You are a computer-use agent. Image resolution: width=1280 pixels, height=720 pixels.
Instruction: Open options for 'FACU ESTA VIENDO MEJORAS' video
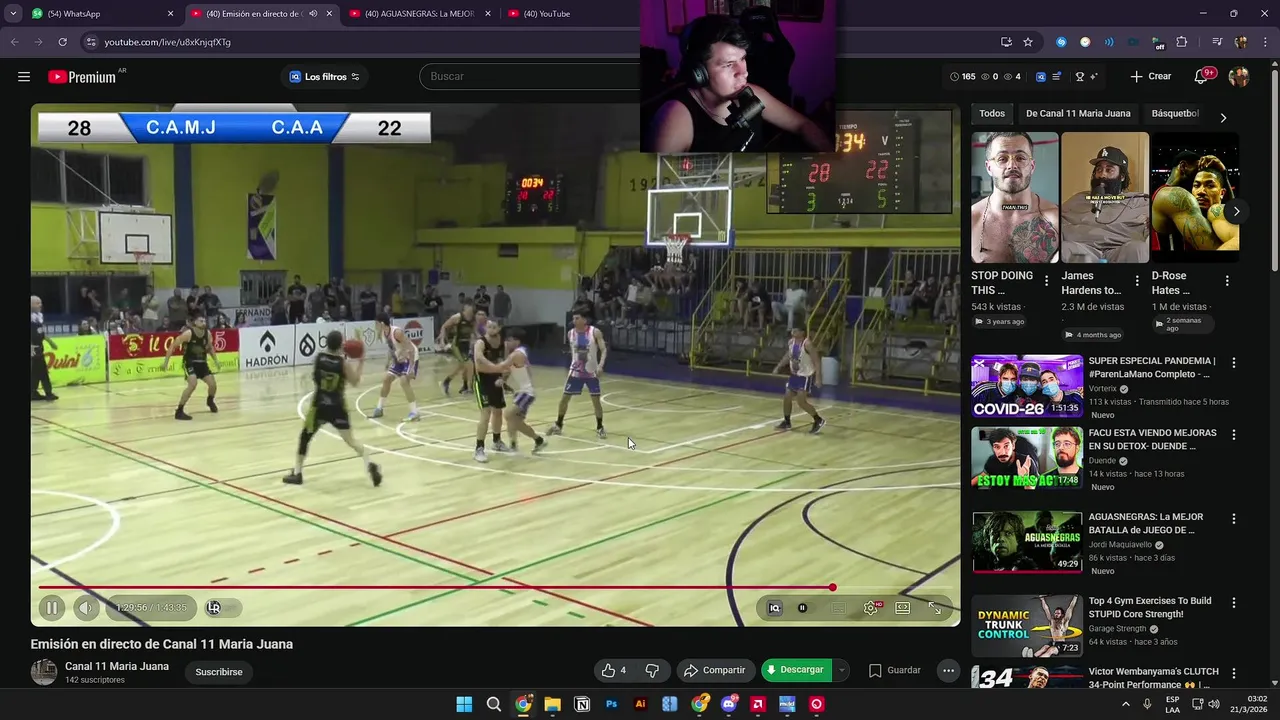tap(1234, 435)
